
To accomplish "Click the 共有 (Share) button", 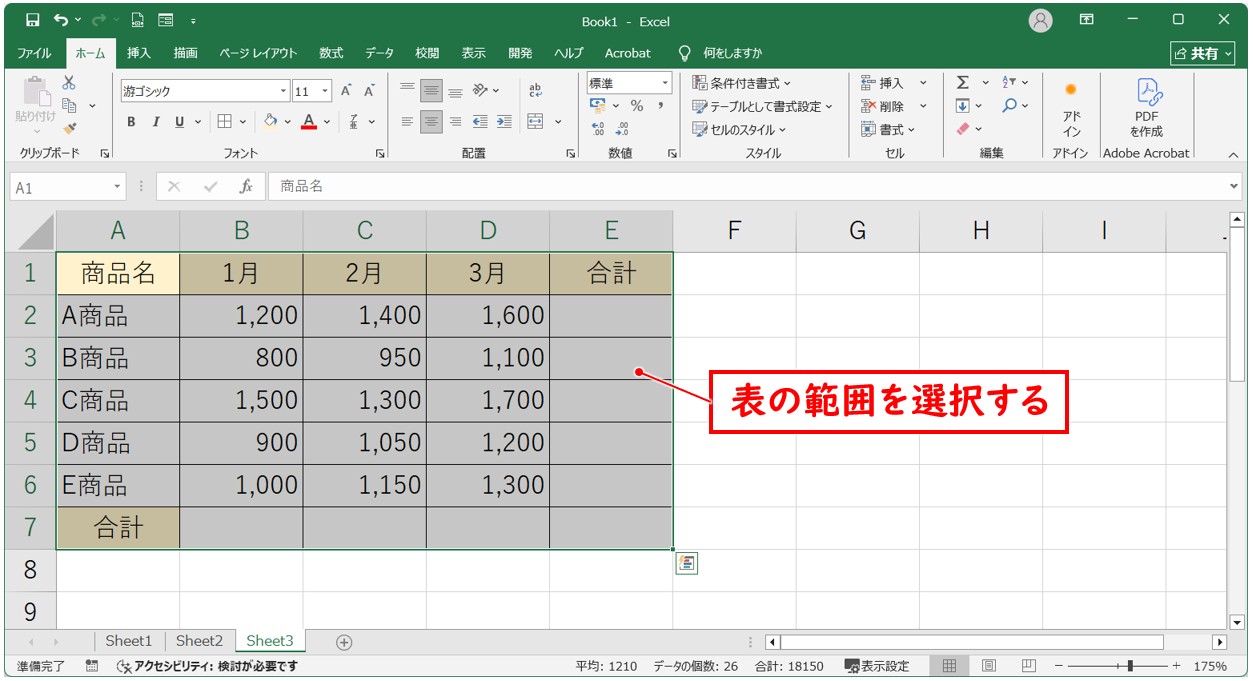I will tap(1202, 53).
